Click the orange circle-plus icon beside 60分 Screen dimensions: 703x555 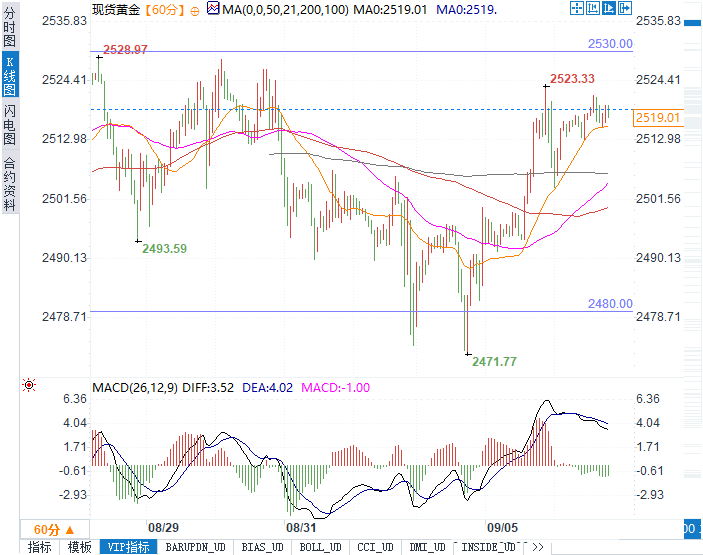195,11
